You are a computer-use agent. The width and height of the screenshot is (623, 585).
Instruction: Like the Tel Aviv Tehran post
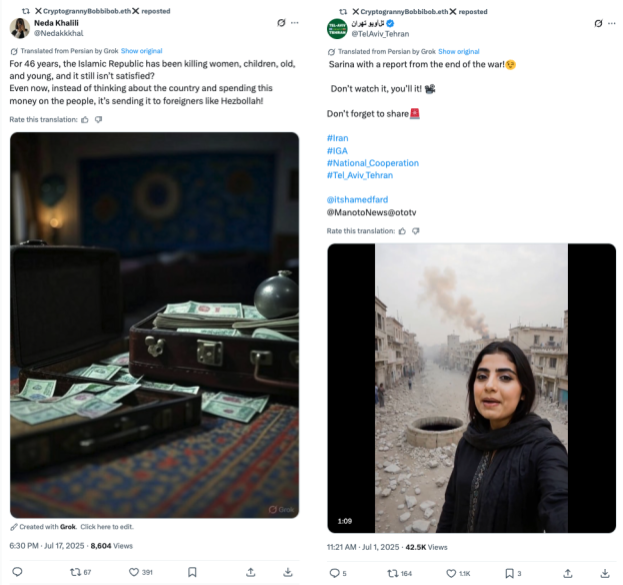451,573
